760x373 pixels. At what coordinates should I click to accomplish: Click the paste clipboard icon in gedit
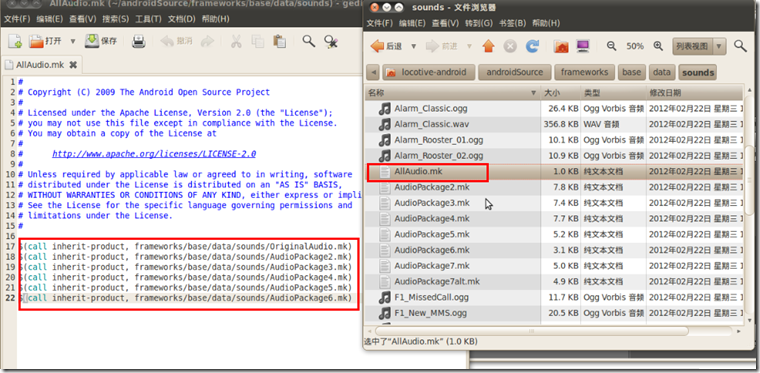(x=279, y=41)
